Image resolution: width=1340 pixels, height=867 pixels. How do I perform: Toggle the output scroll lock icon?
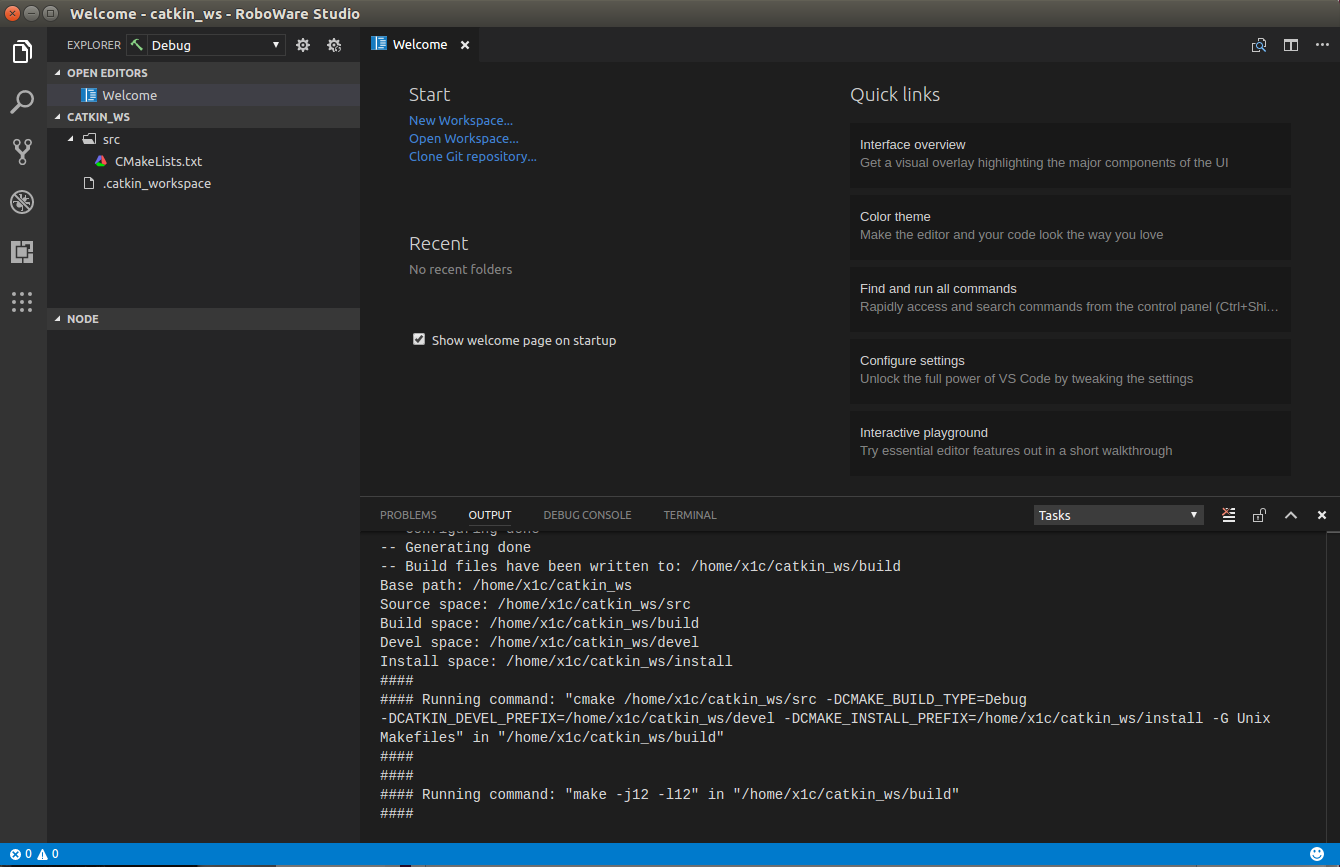(1259, 515)
